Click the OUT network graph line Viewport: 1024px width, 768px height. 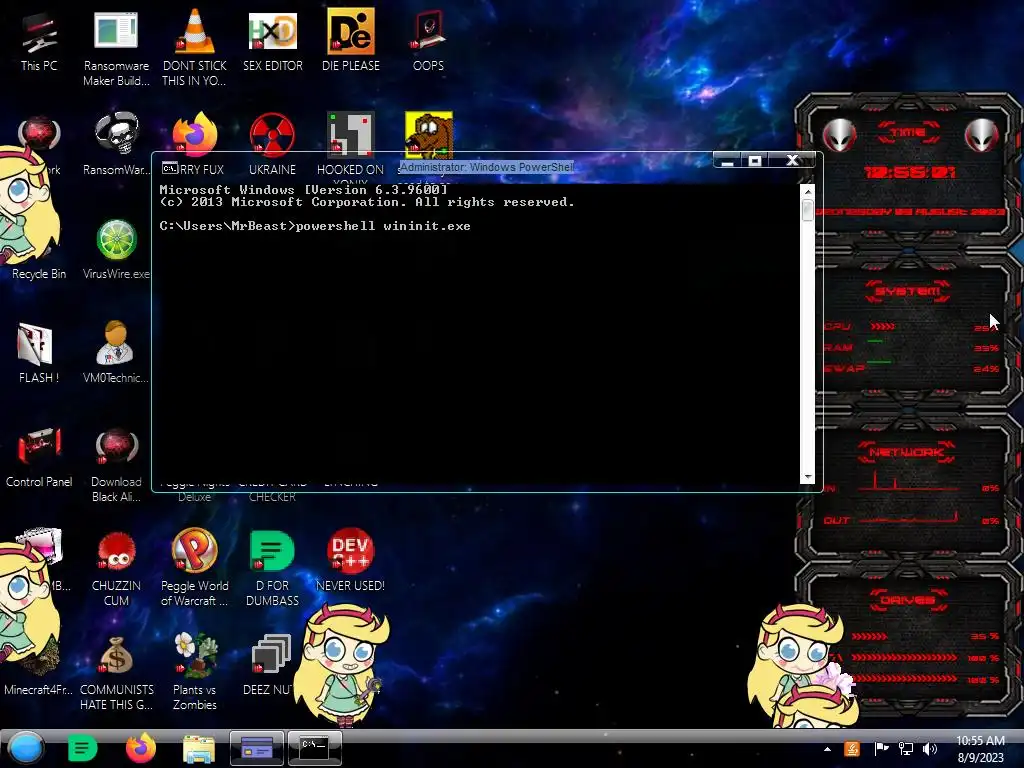[x=909, y=519]
